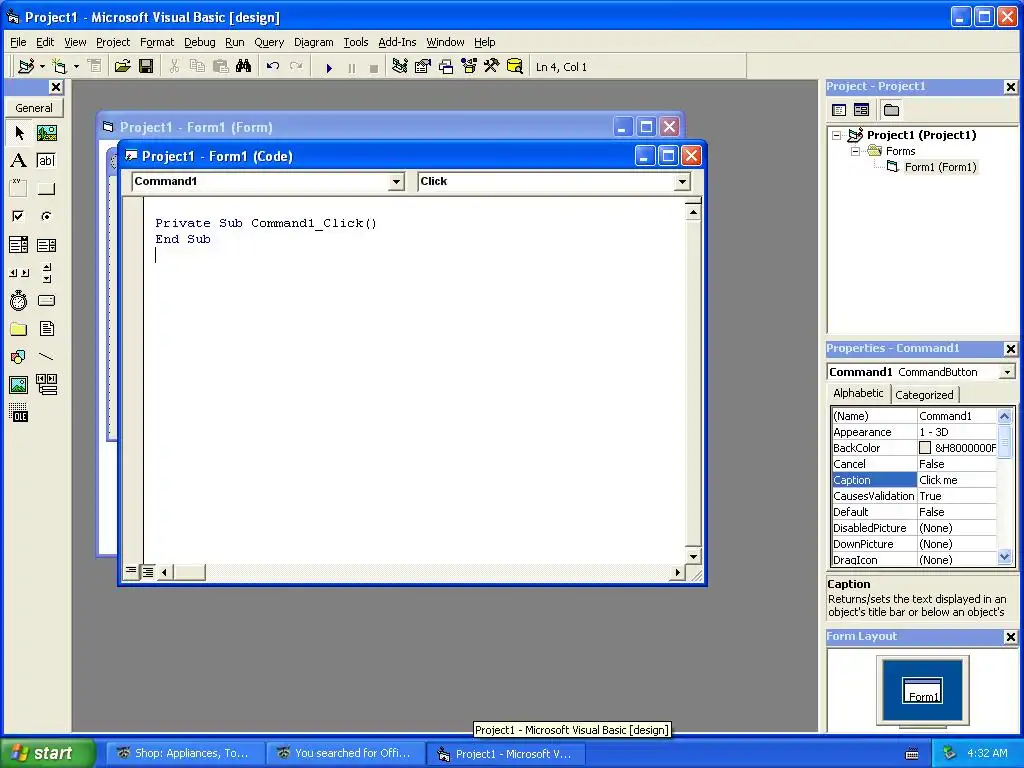
Task: Switch to the Shop: Appliances taskbar window
Action: (x=185, y=753)
